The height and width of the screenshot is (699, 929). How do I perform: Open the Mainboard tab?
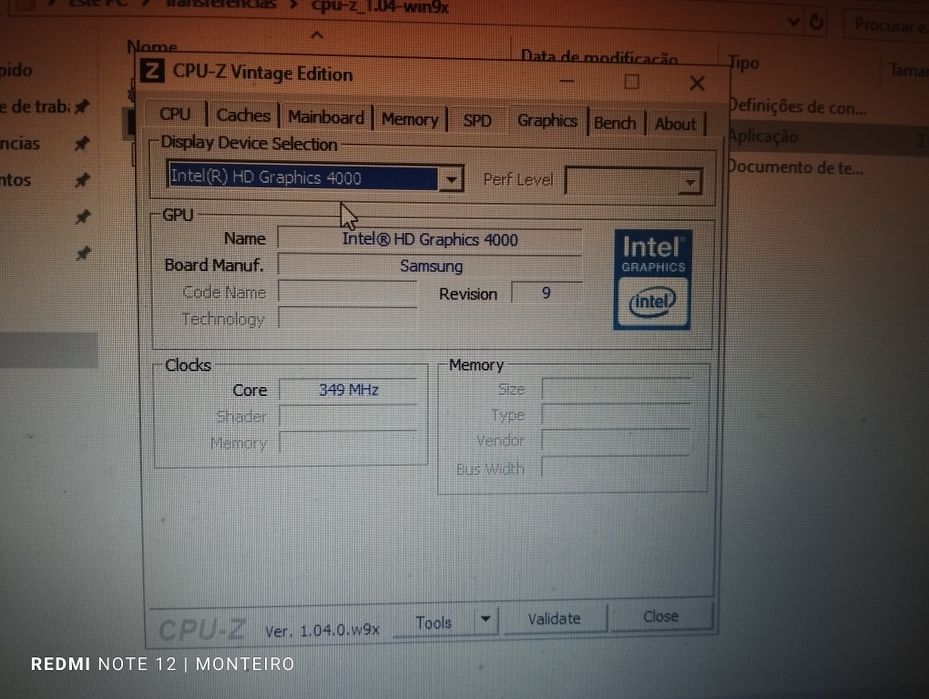click(326, 117)
